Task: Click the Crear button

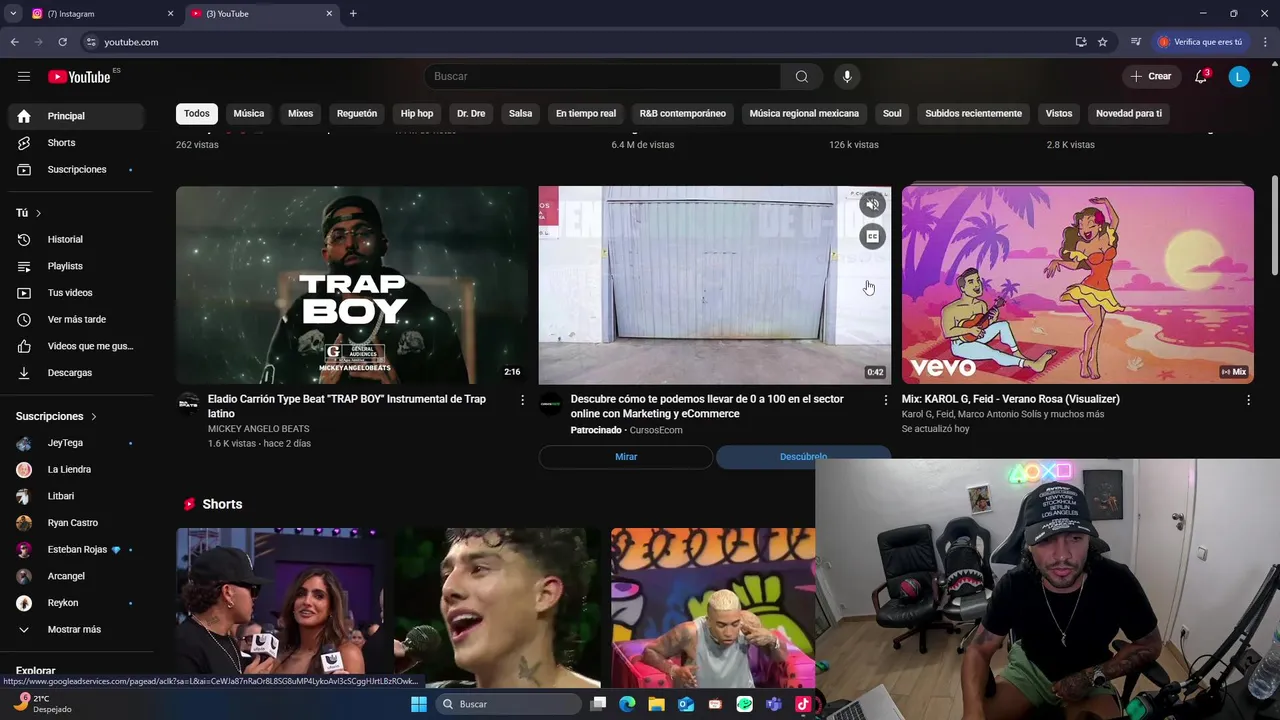Action: point(1151,76)
